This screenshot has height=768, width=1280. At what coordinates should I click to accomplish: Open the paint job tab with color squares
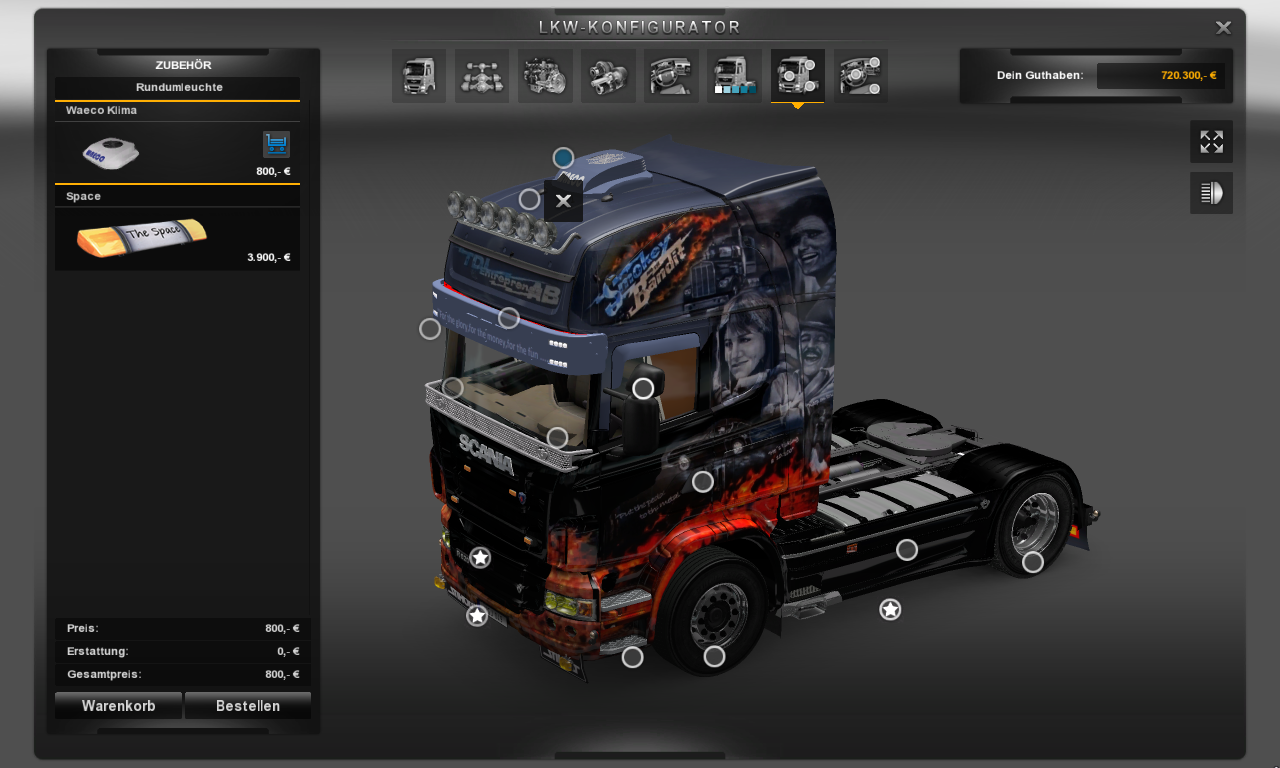point(734,76)
